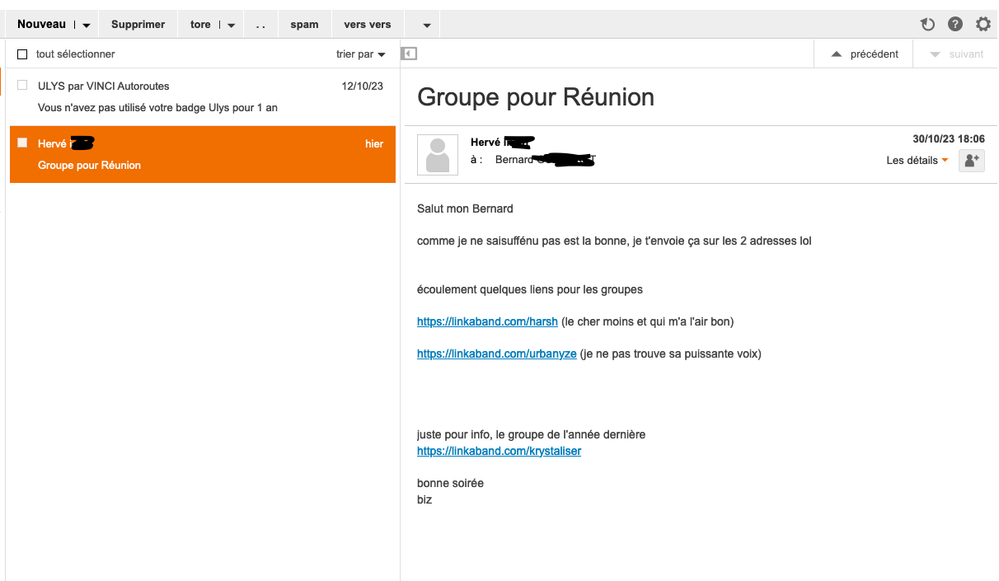Open the "trier par" sort dropdown
This screenshot has height=581, width=999.
point(361,54)
